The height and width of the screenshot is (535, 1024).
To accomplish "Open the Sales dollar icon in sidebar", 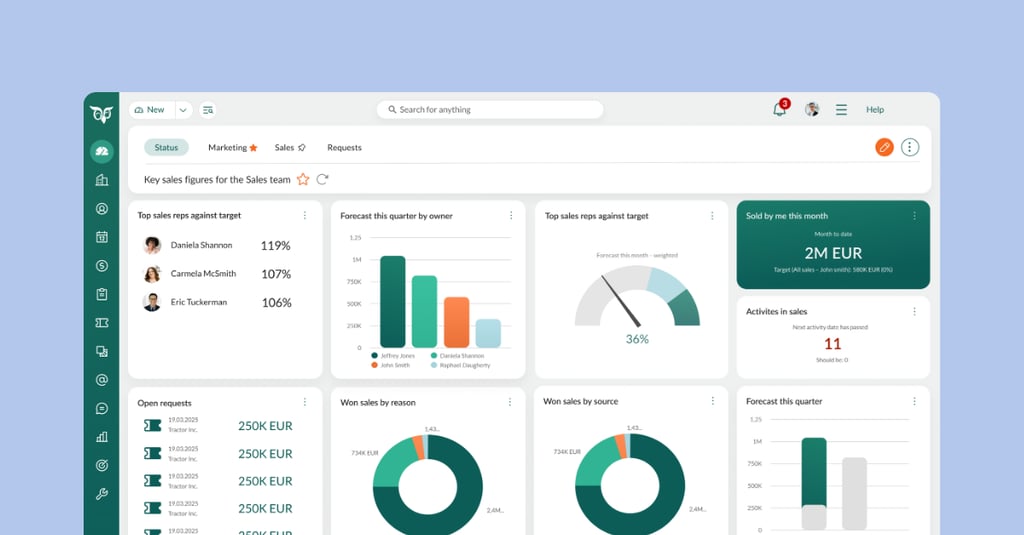I will pyautogui.click(x=101, y=266).
